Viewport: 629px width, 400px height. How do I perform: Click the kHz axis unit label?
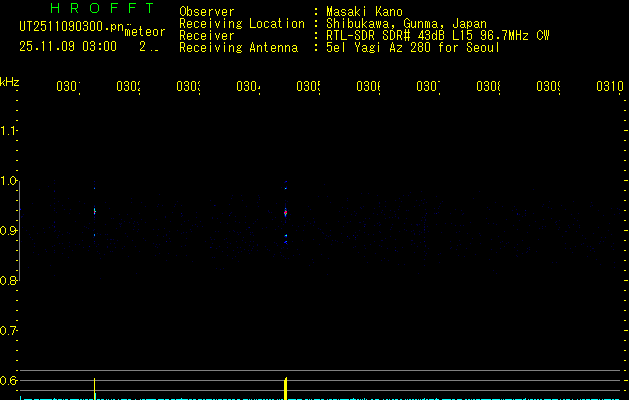click(x=9, y=82)
